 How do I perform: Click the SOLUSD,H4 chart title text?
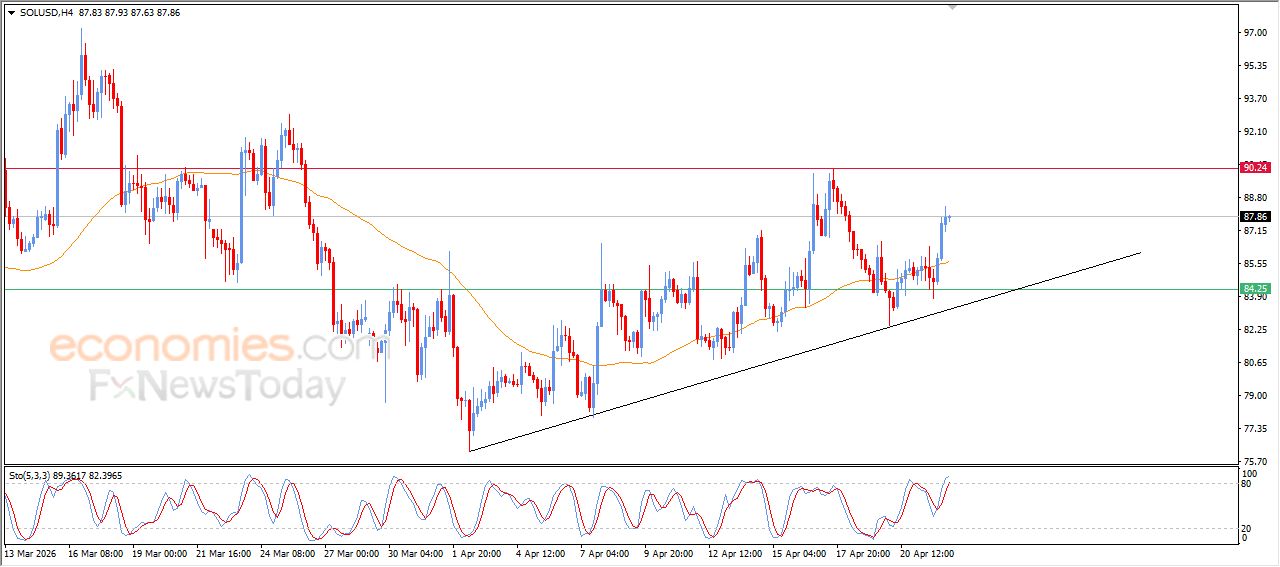click(46, 13)
